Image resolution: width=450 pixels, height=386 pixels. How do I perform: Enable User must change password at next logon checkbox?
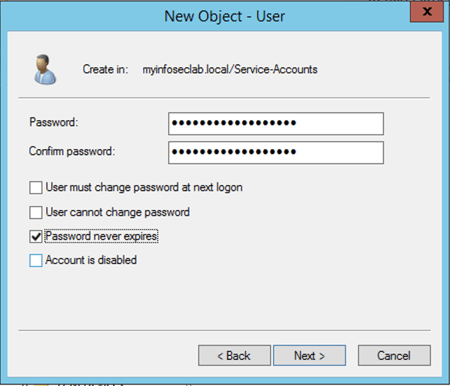(36, 188)
